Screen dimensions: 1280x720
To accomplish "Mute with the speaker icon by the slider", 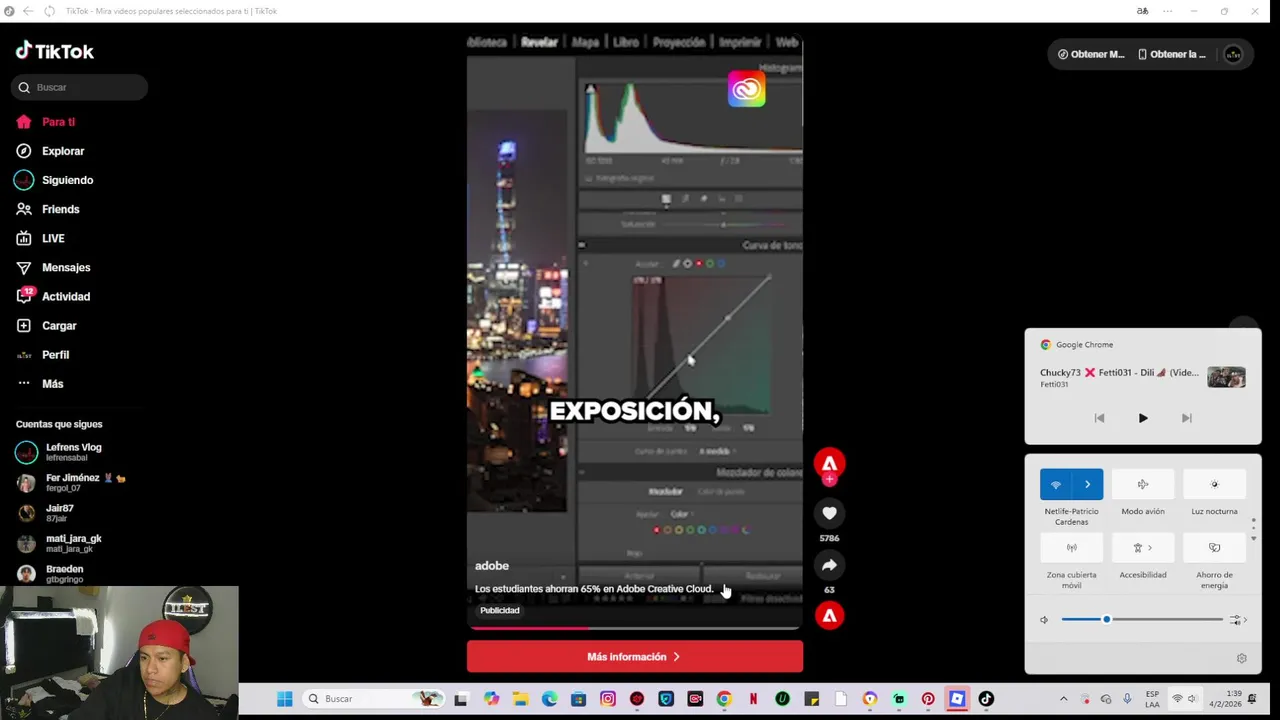I will coord(1044,620).
